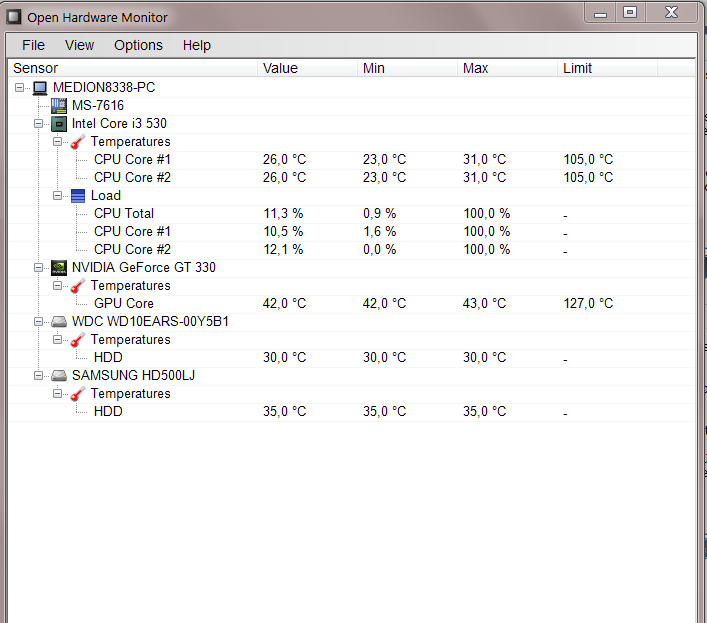Select the NVIDIA GeForce GT 330 row
The image size is (707, 623).
pyautogui.click(x=352, y=268)
